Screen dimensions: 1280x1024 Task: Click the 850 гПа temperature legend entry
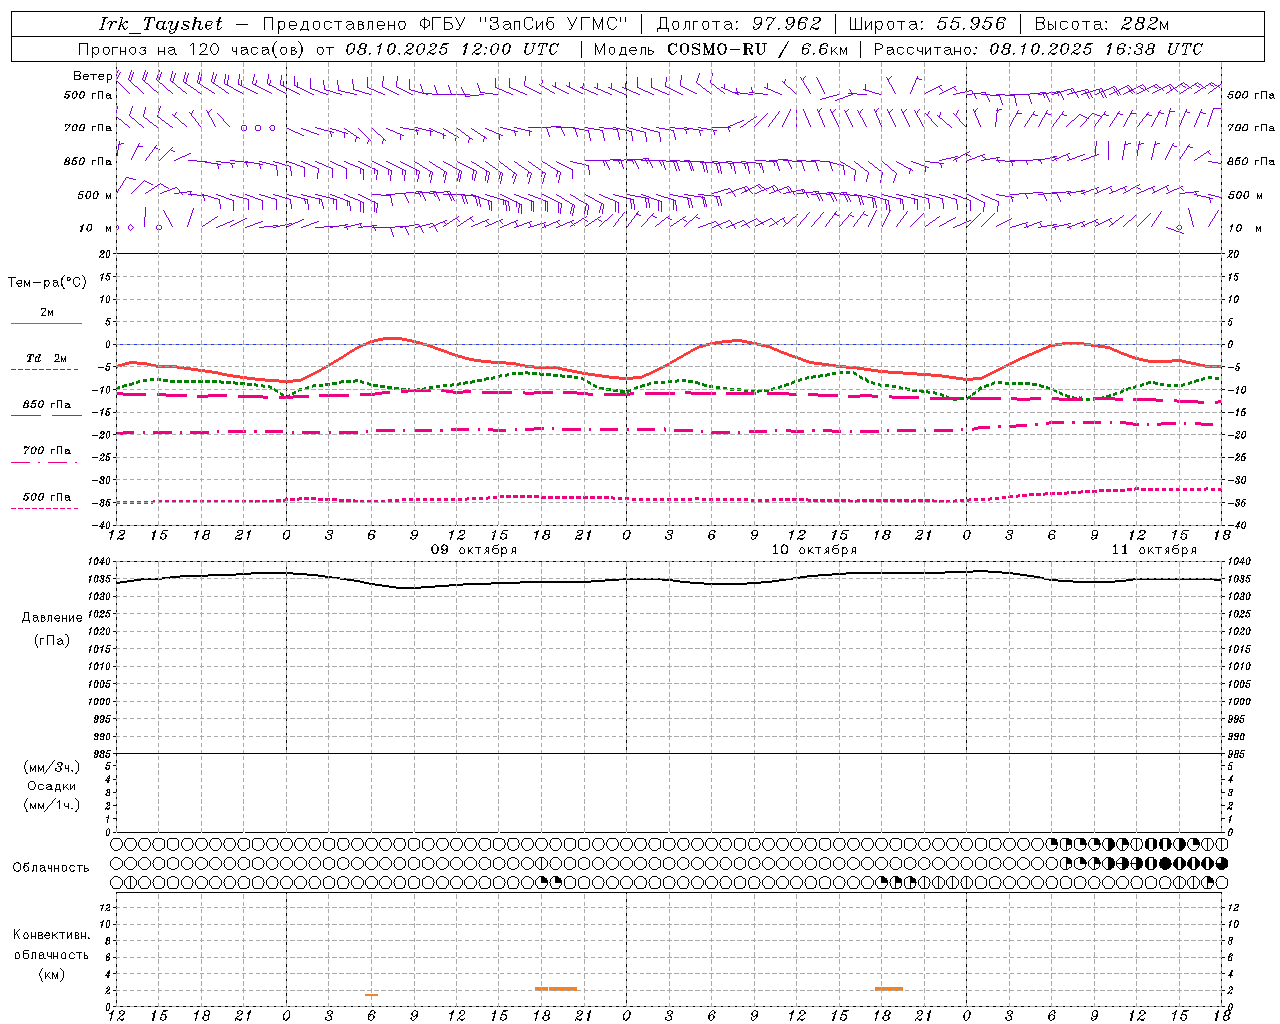47,404
